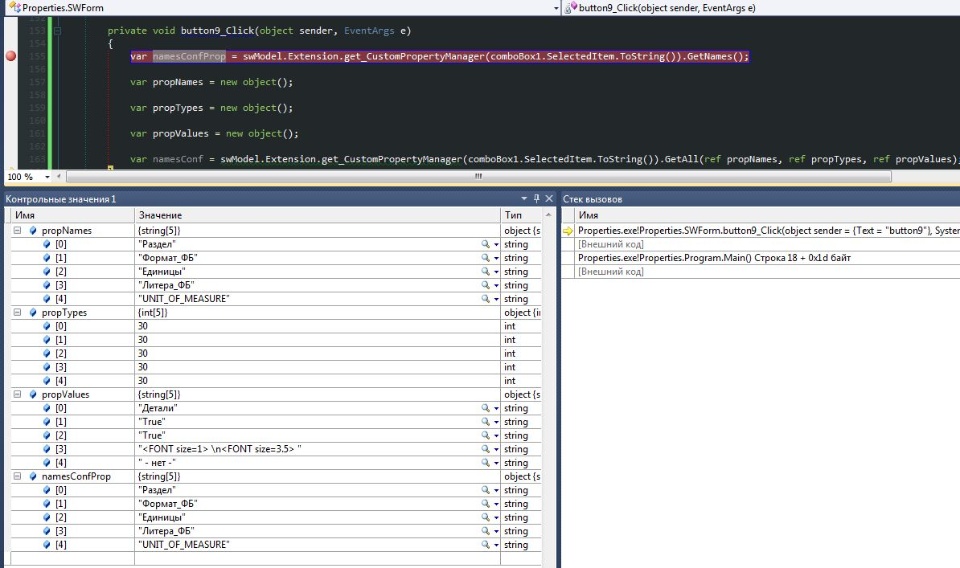Toggle the breakpoint marker on line 155
This screenshot has width=960, height=568.
(x=10, y=56)
